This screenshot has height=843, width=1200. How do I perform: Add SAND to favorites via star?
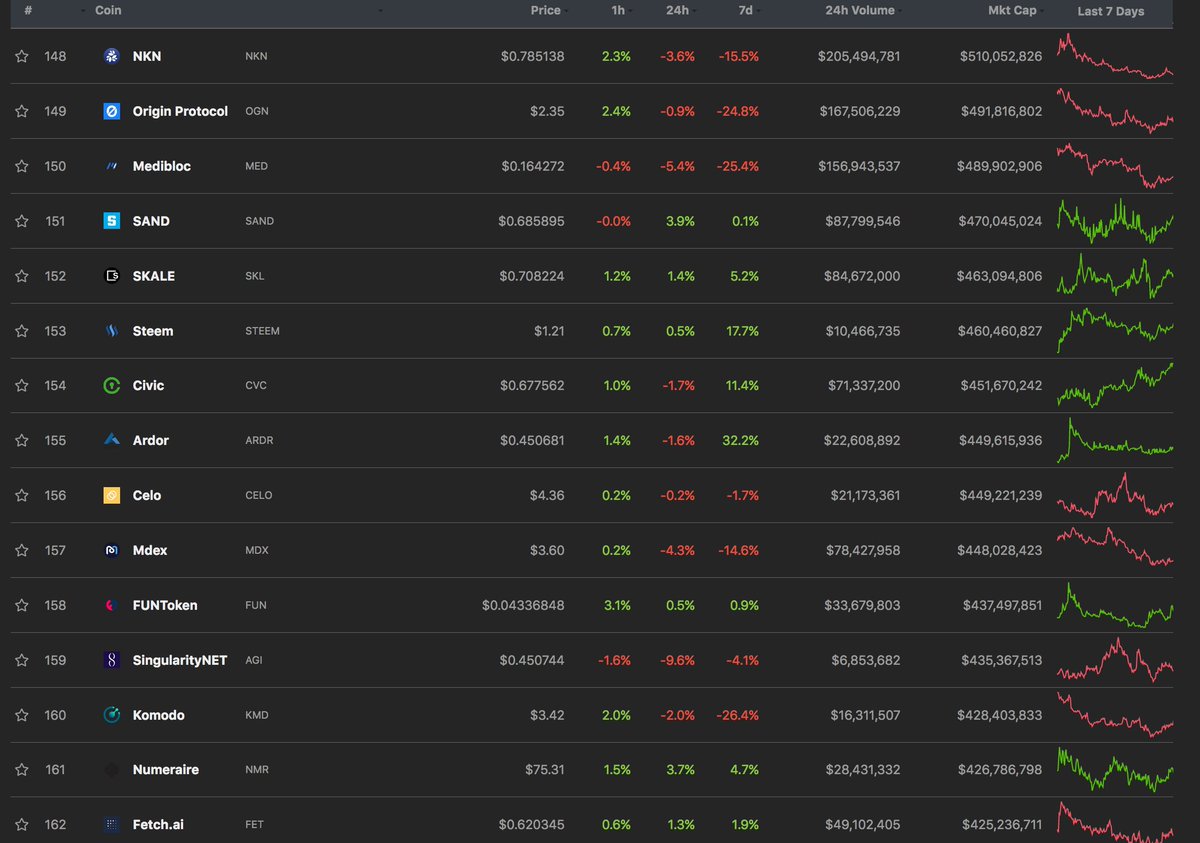coord(22,221)
